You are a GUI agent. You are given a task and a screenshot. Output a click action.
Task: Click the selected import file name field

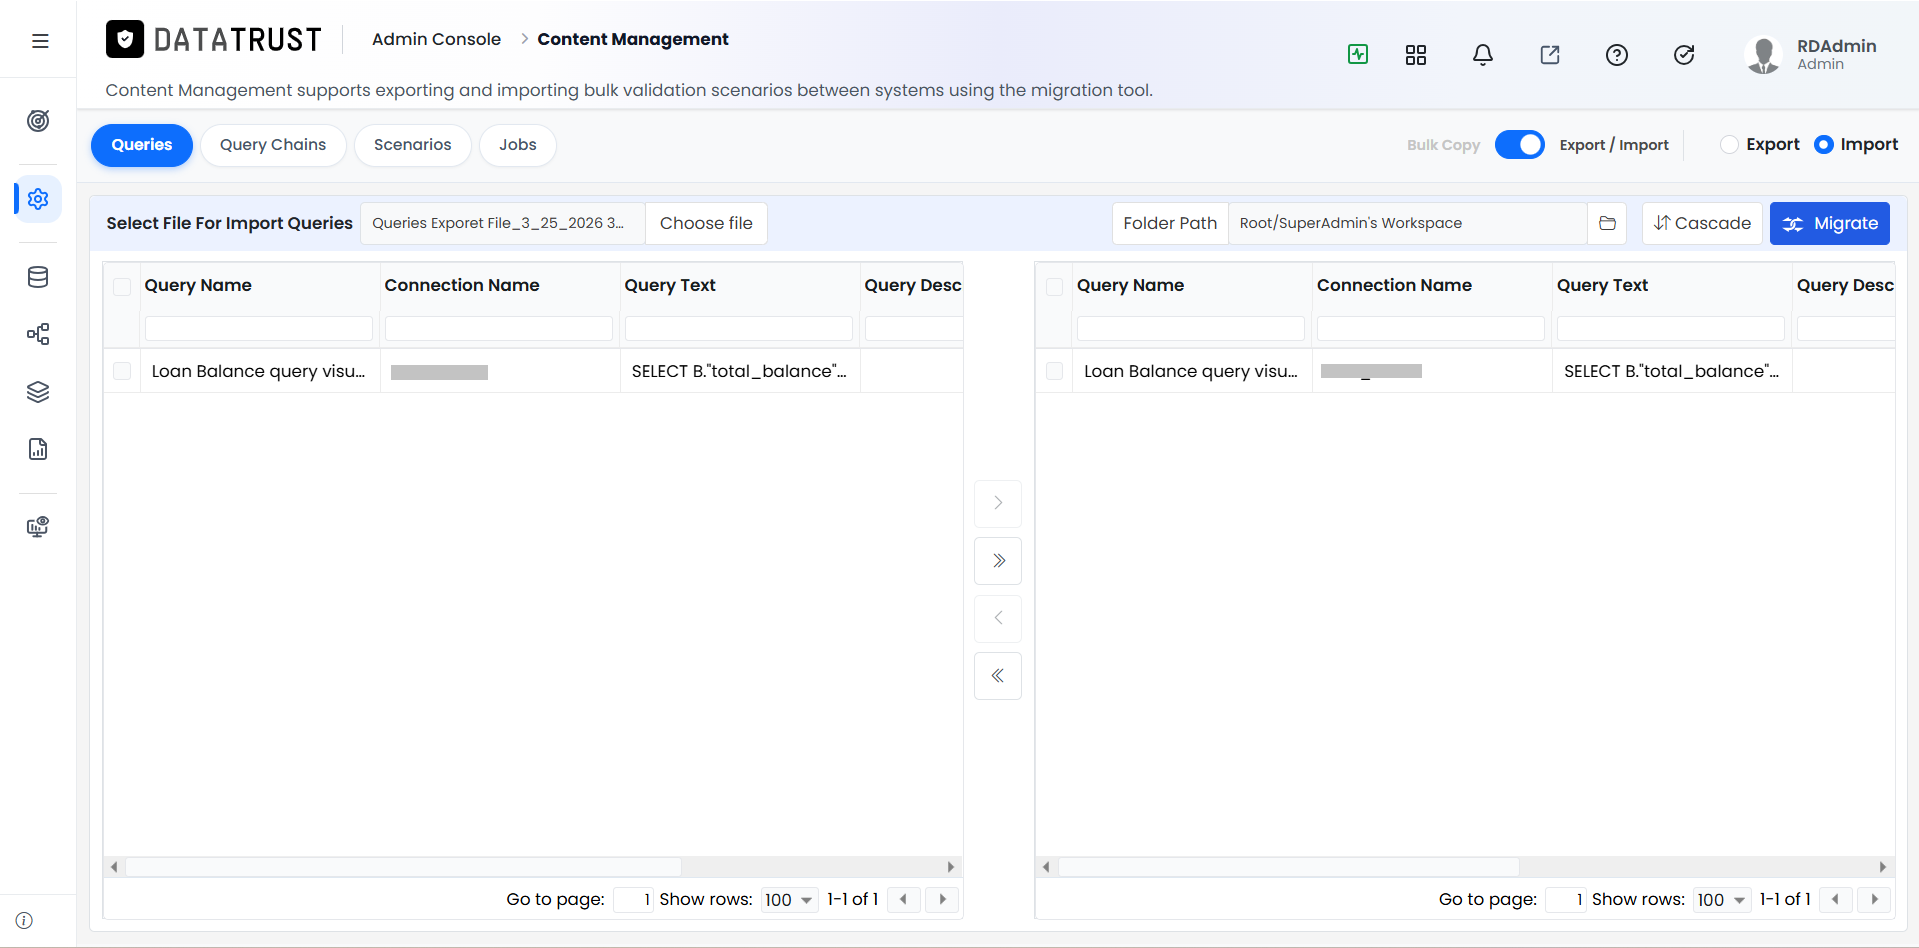tap(503, 223)
